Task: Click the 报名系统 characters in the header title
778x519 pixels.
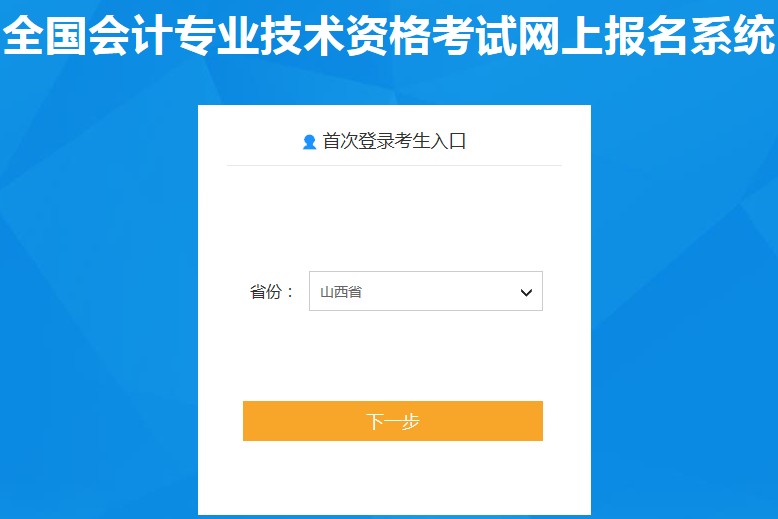Action: pyautogui.click(x=690, y=35)
